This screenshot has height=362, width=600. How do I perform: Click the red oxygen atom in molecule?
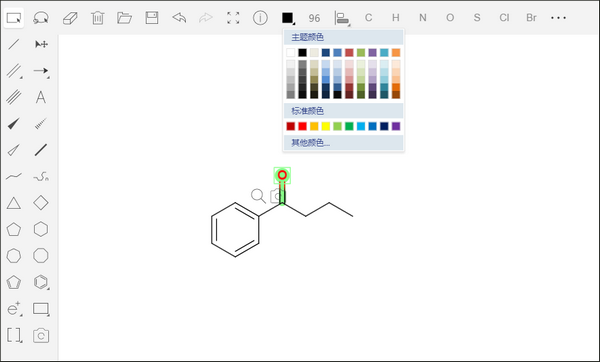point(282,175)
